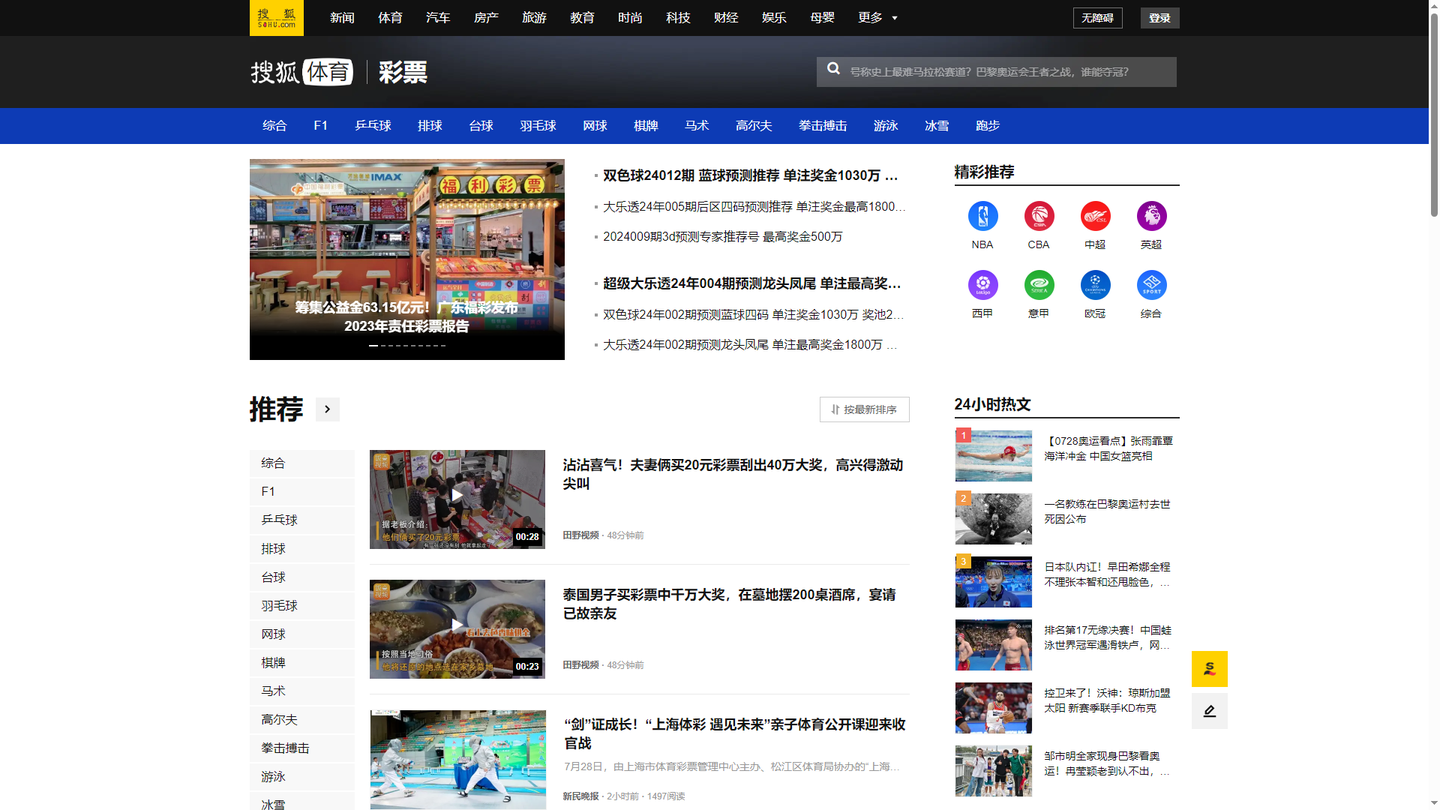Open article 沾沾喜气 夫妻俩买20元彩票 title

tap(733, 474)
